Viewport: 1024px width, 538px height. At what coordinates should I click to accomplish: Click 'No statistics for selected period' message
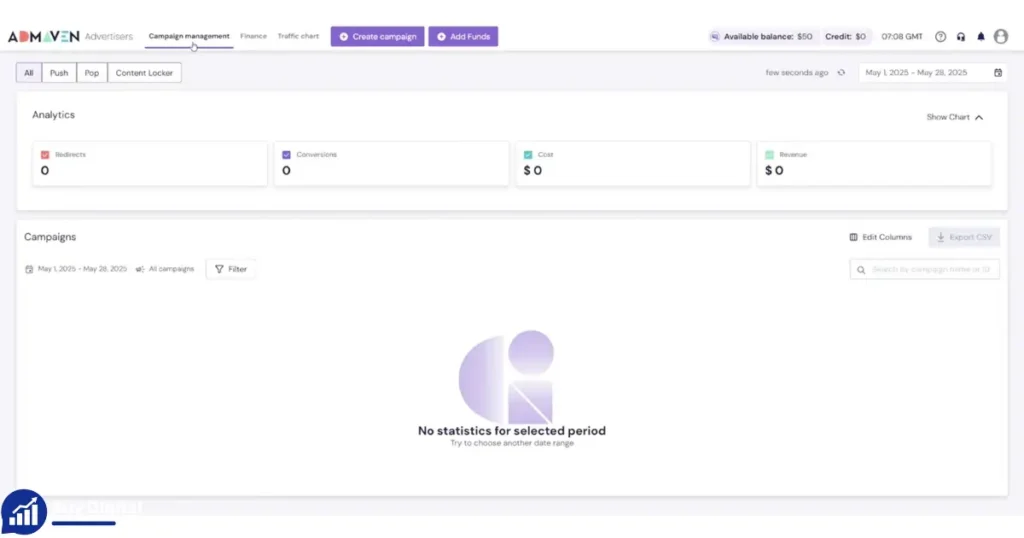click(512, 431)
